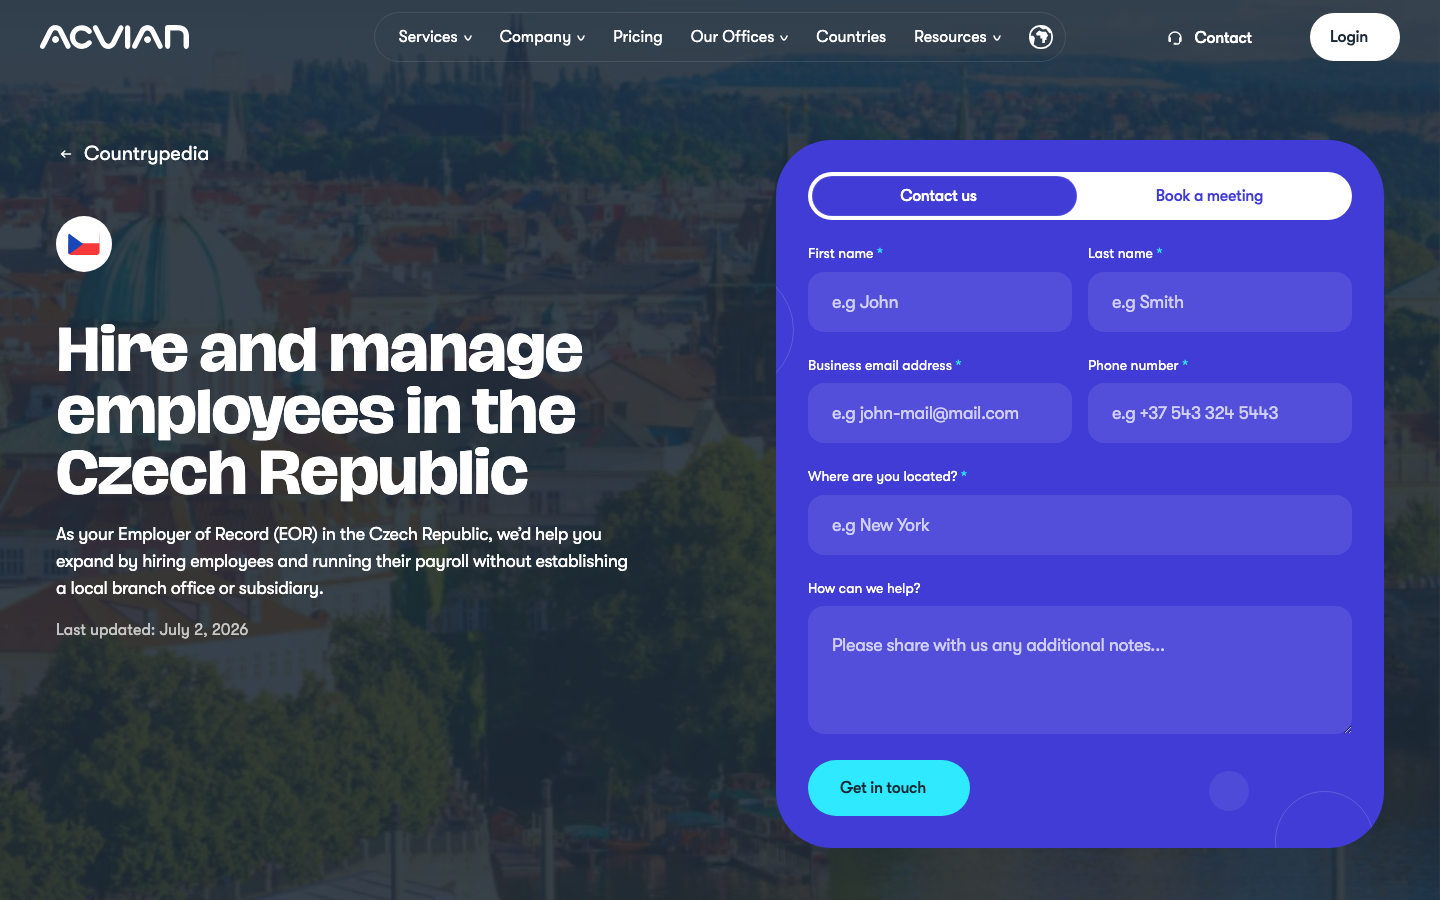This screenshot has width=1440, height=900.
Task: Click the Acvian logo
Action: coord(114,37)
